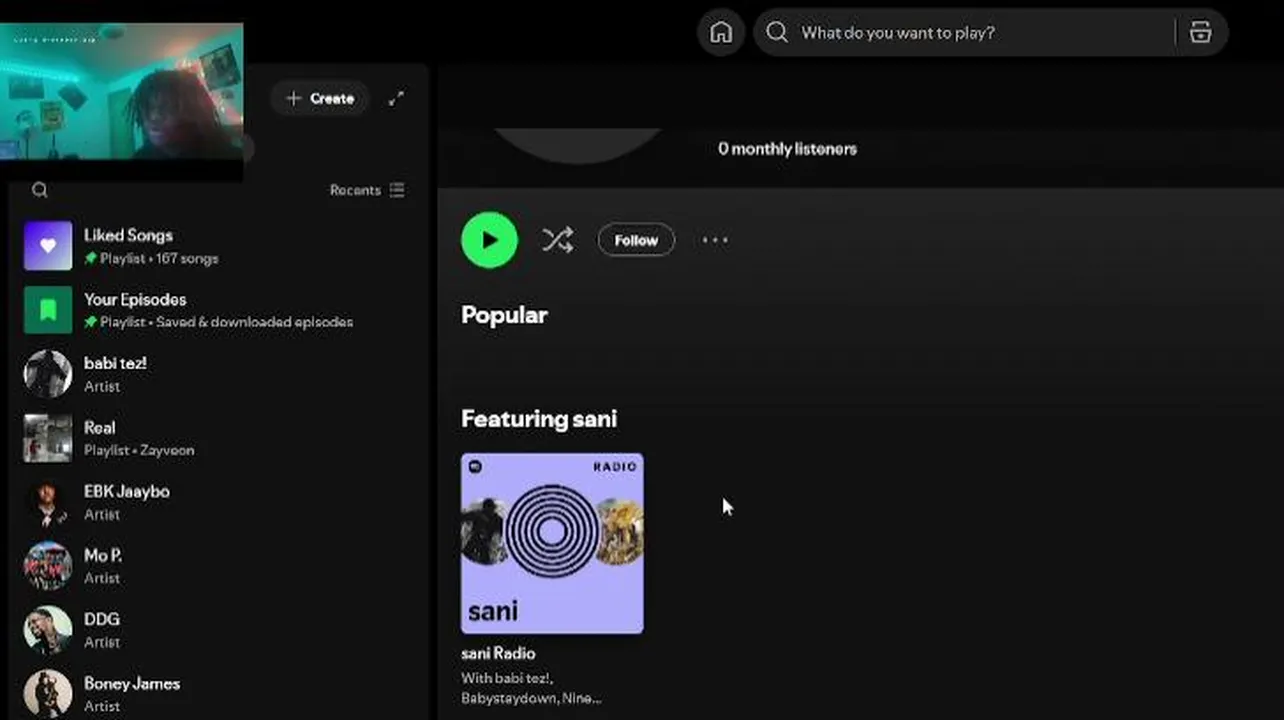Open the Browse icon beside search field
The height and width of the screenshot is (720, 1284).
click(x=1200, y=33)
